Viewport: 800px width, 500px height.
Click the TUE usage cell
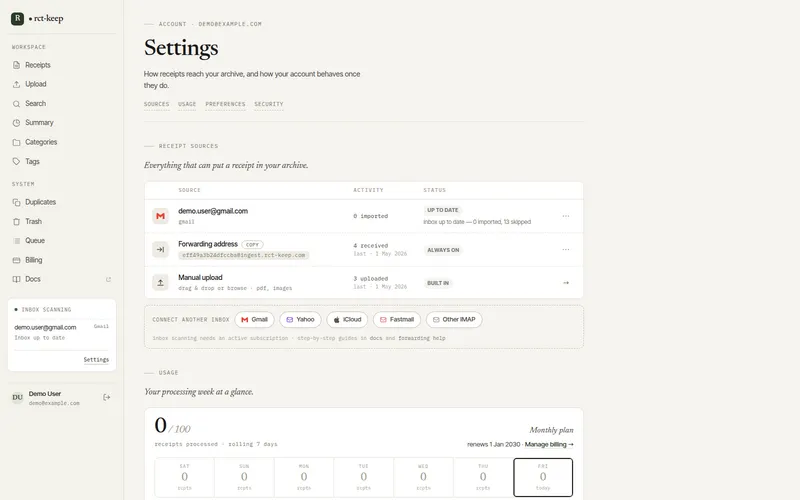(364, 477)
